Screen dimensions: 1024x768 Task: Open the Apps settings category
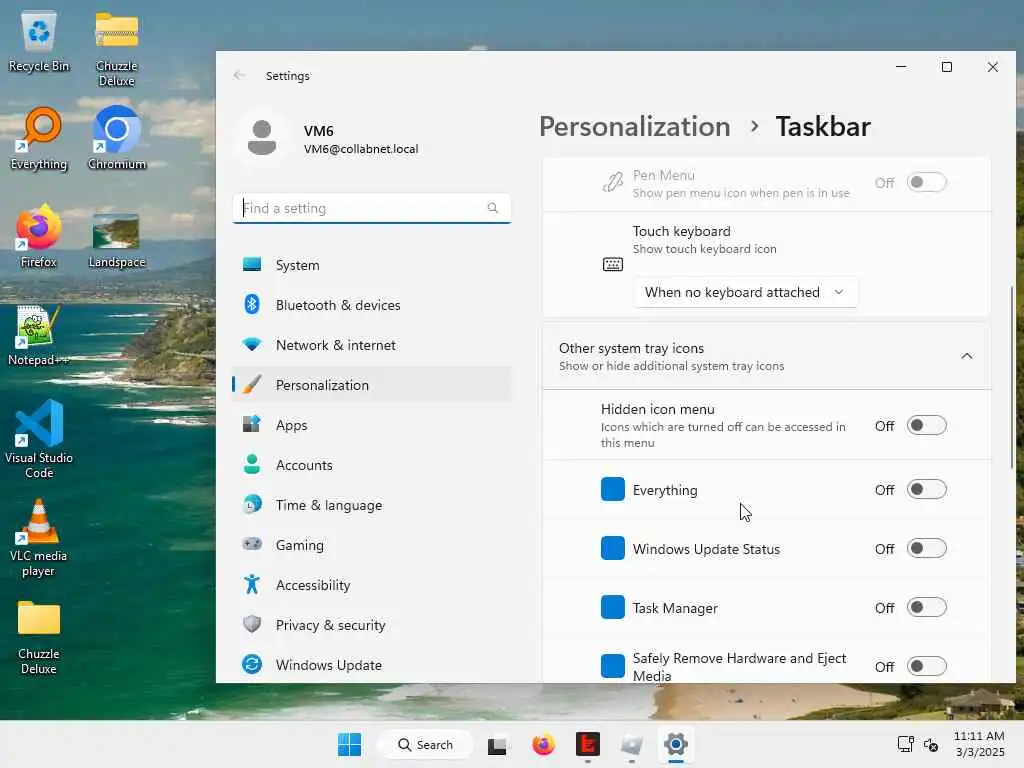pos(372,425)
